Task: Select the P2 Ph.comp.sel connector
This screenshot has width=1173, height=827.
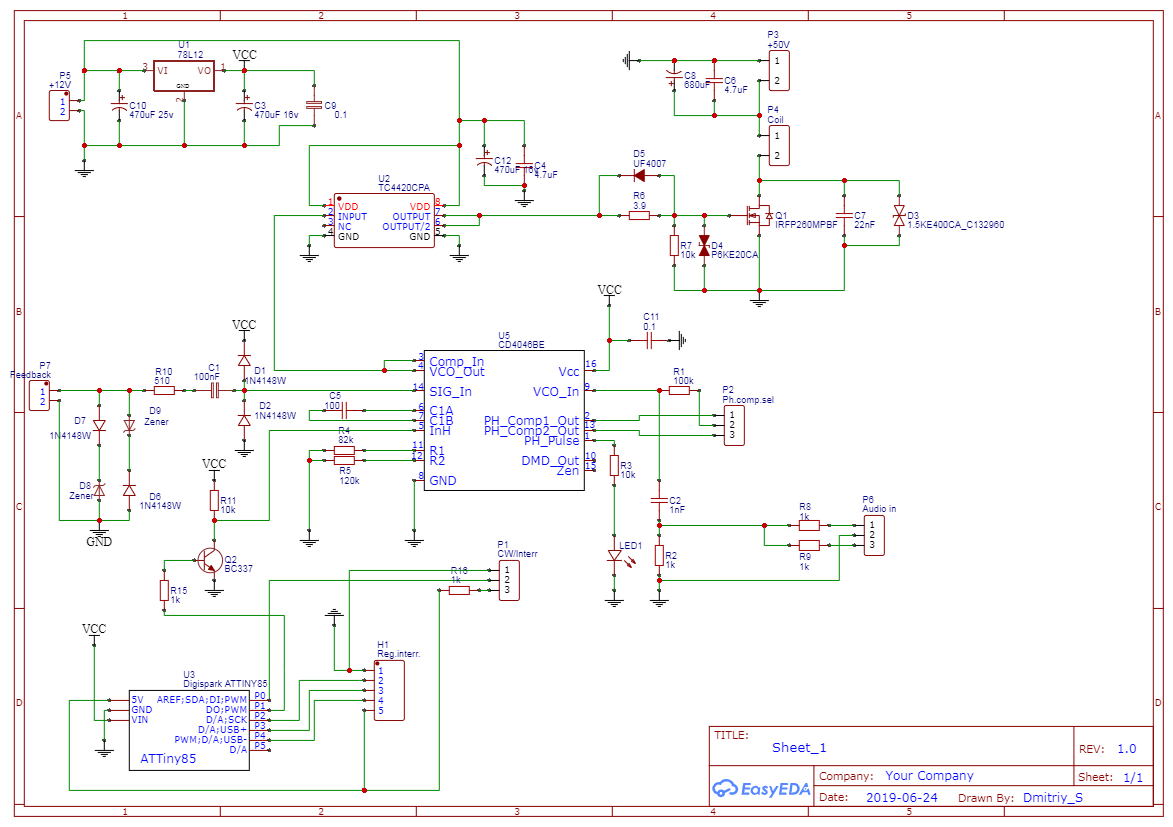Action: 733,425
